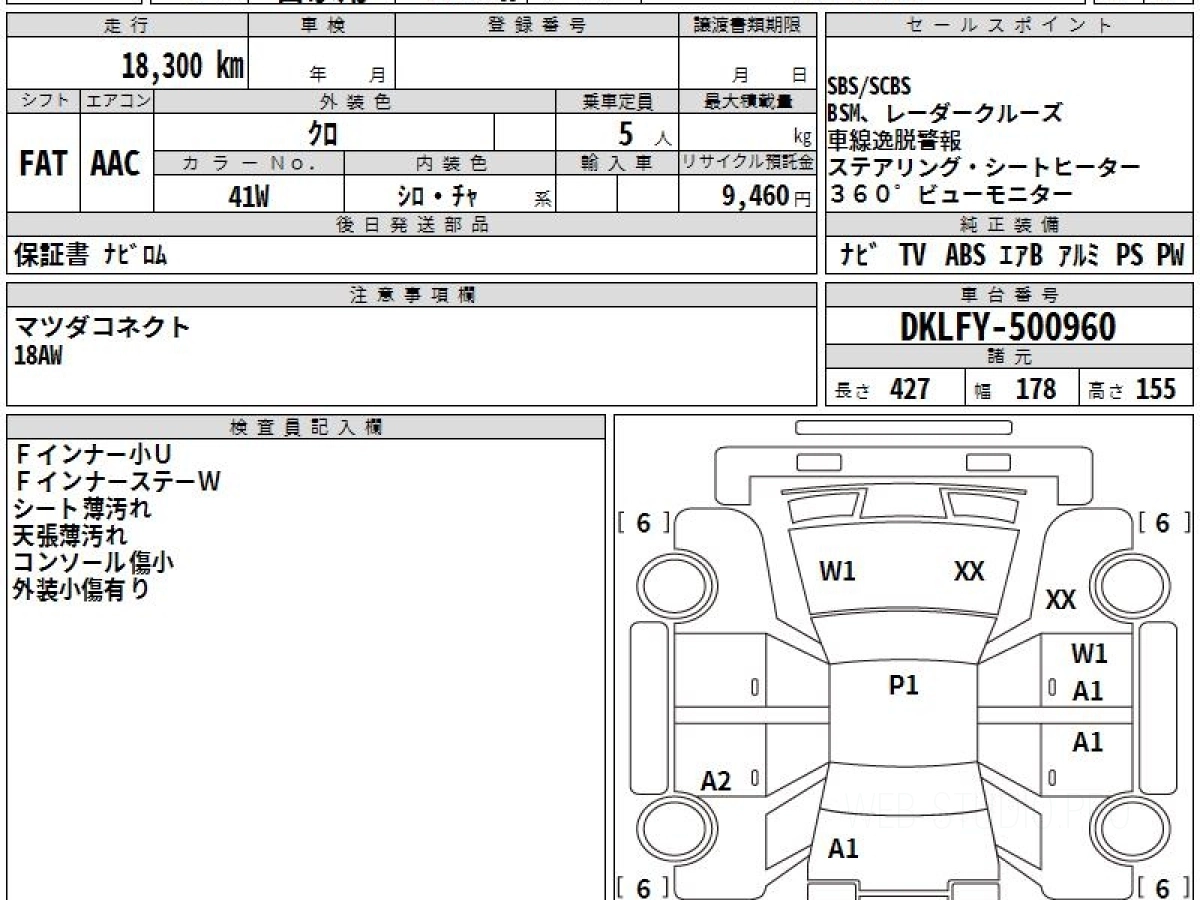The height and width of the screenshot is (900, 1200).
Task: Click the 保証書 ナビロム entry
Action: pyautogui.click(x=90, y=256)
